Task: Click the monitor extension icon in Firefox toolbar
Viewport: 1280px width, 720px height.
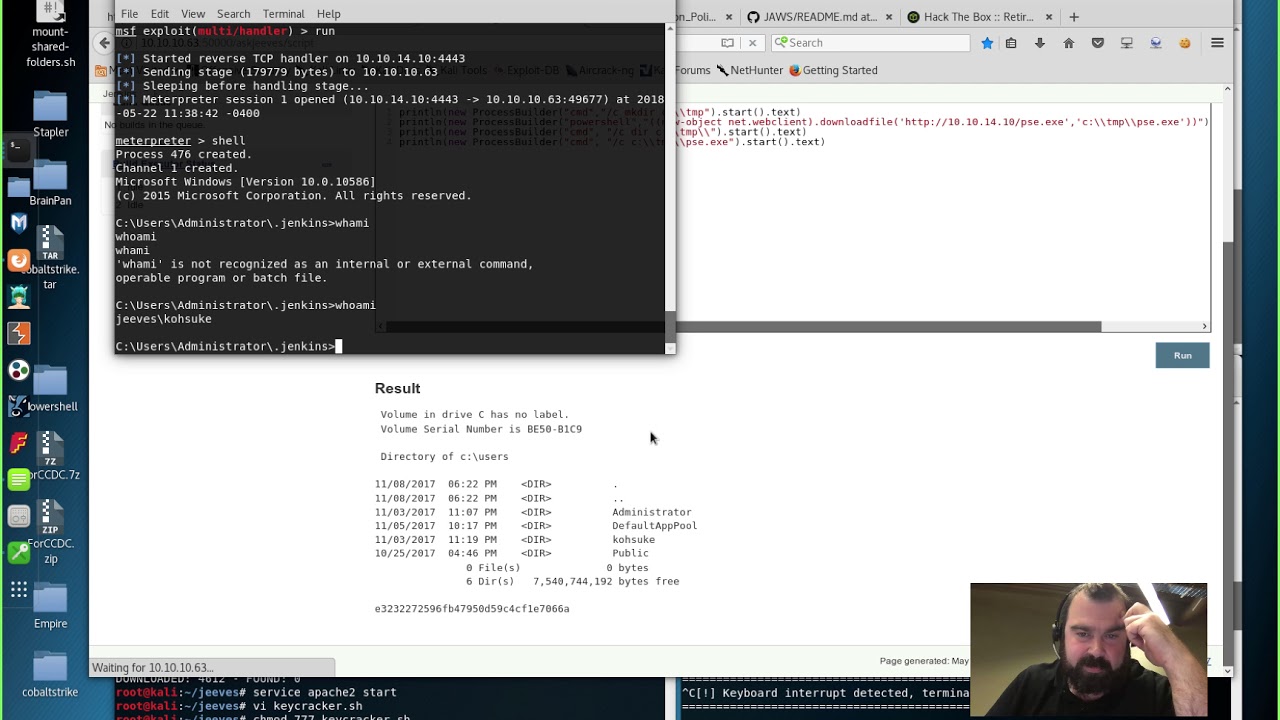Action: pos(1127,43)
